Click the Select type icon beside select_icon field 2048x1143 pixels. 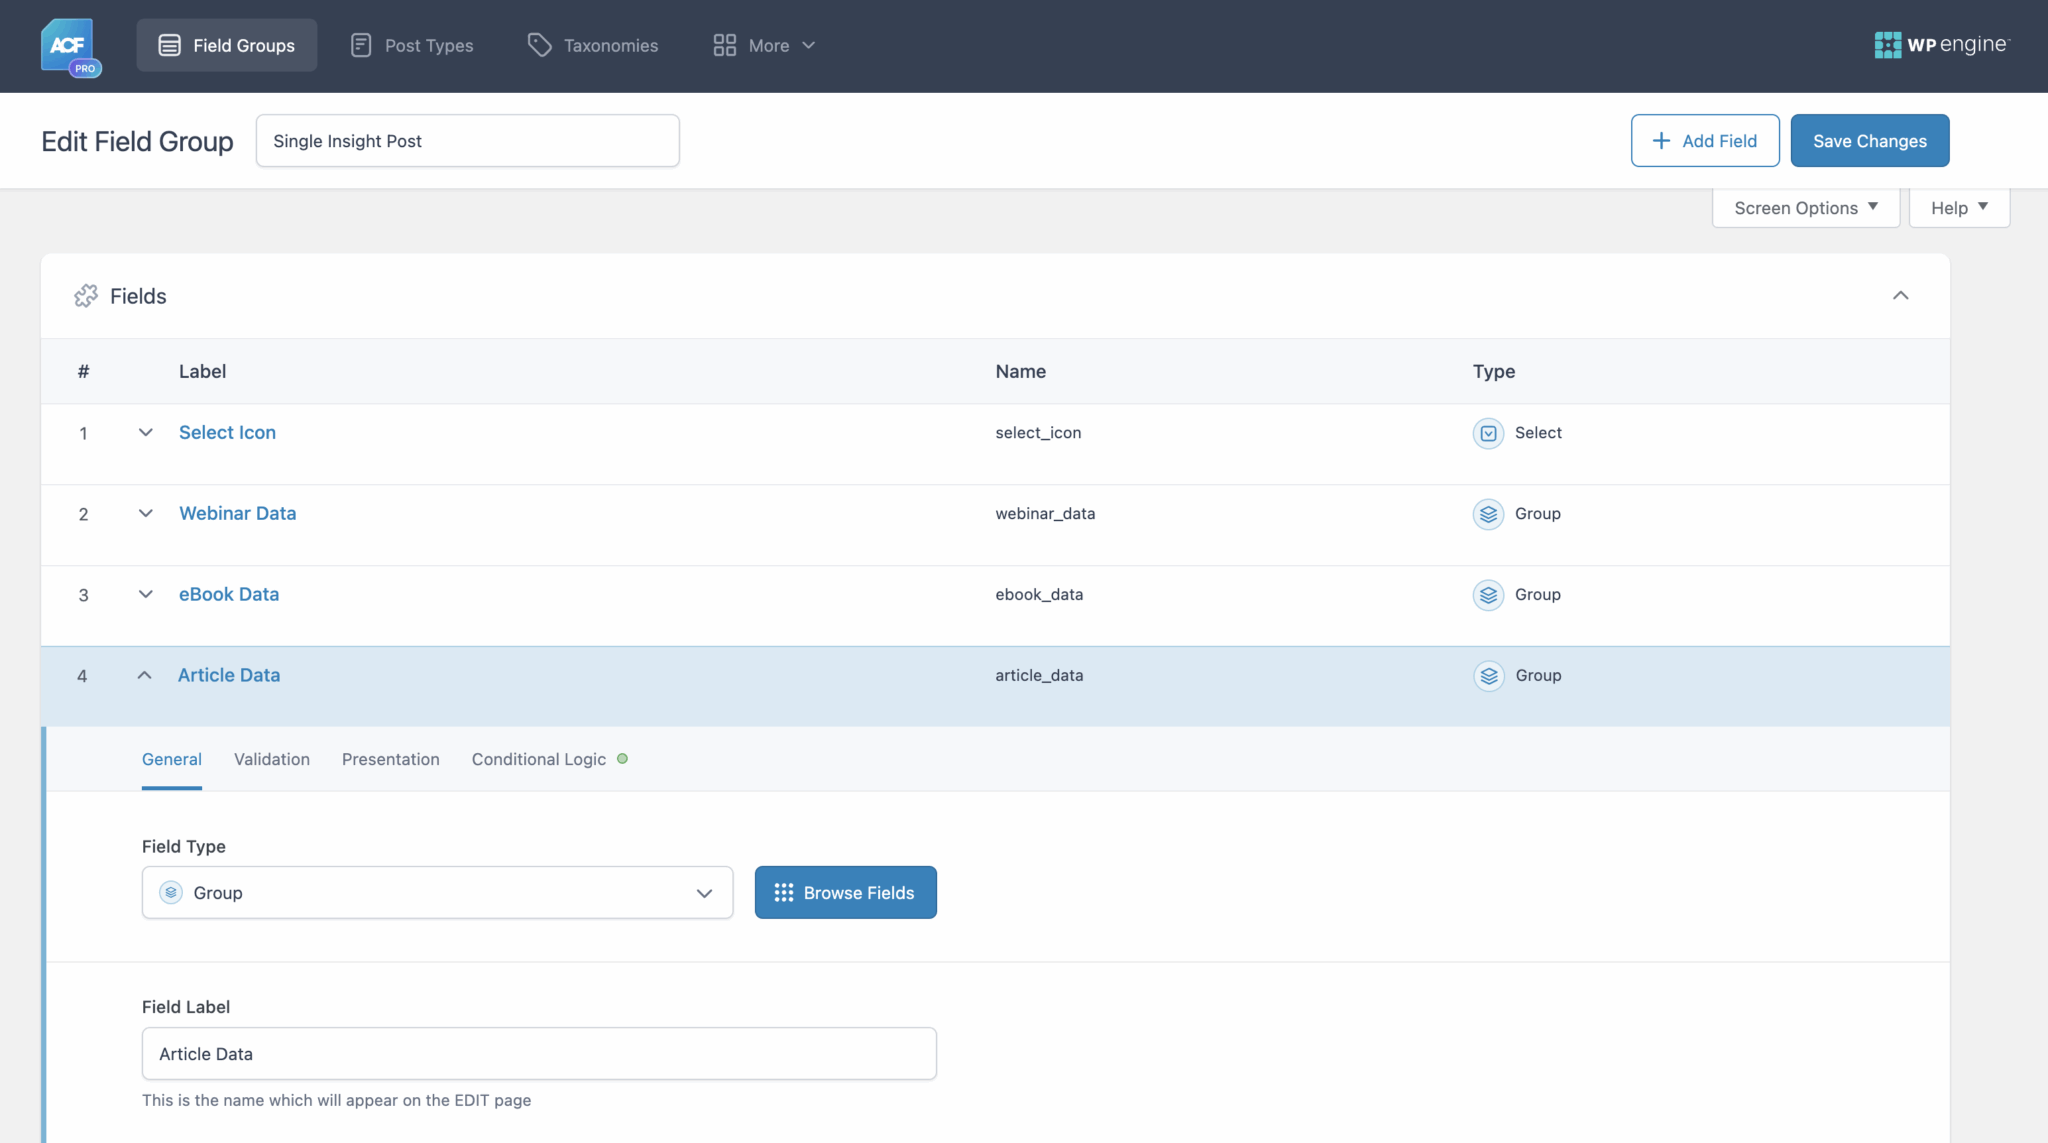pyautogui.click(x=1487, y=433)
